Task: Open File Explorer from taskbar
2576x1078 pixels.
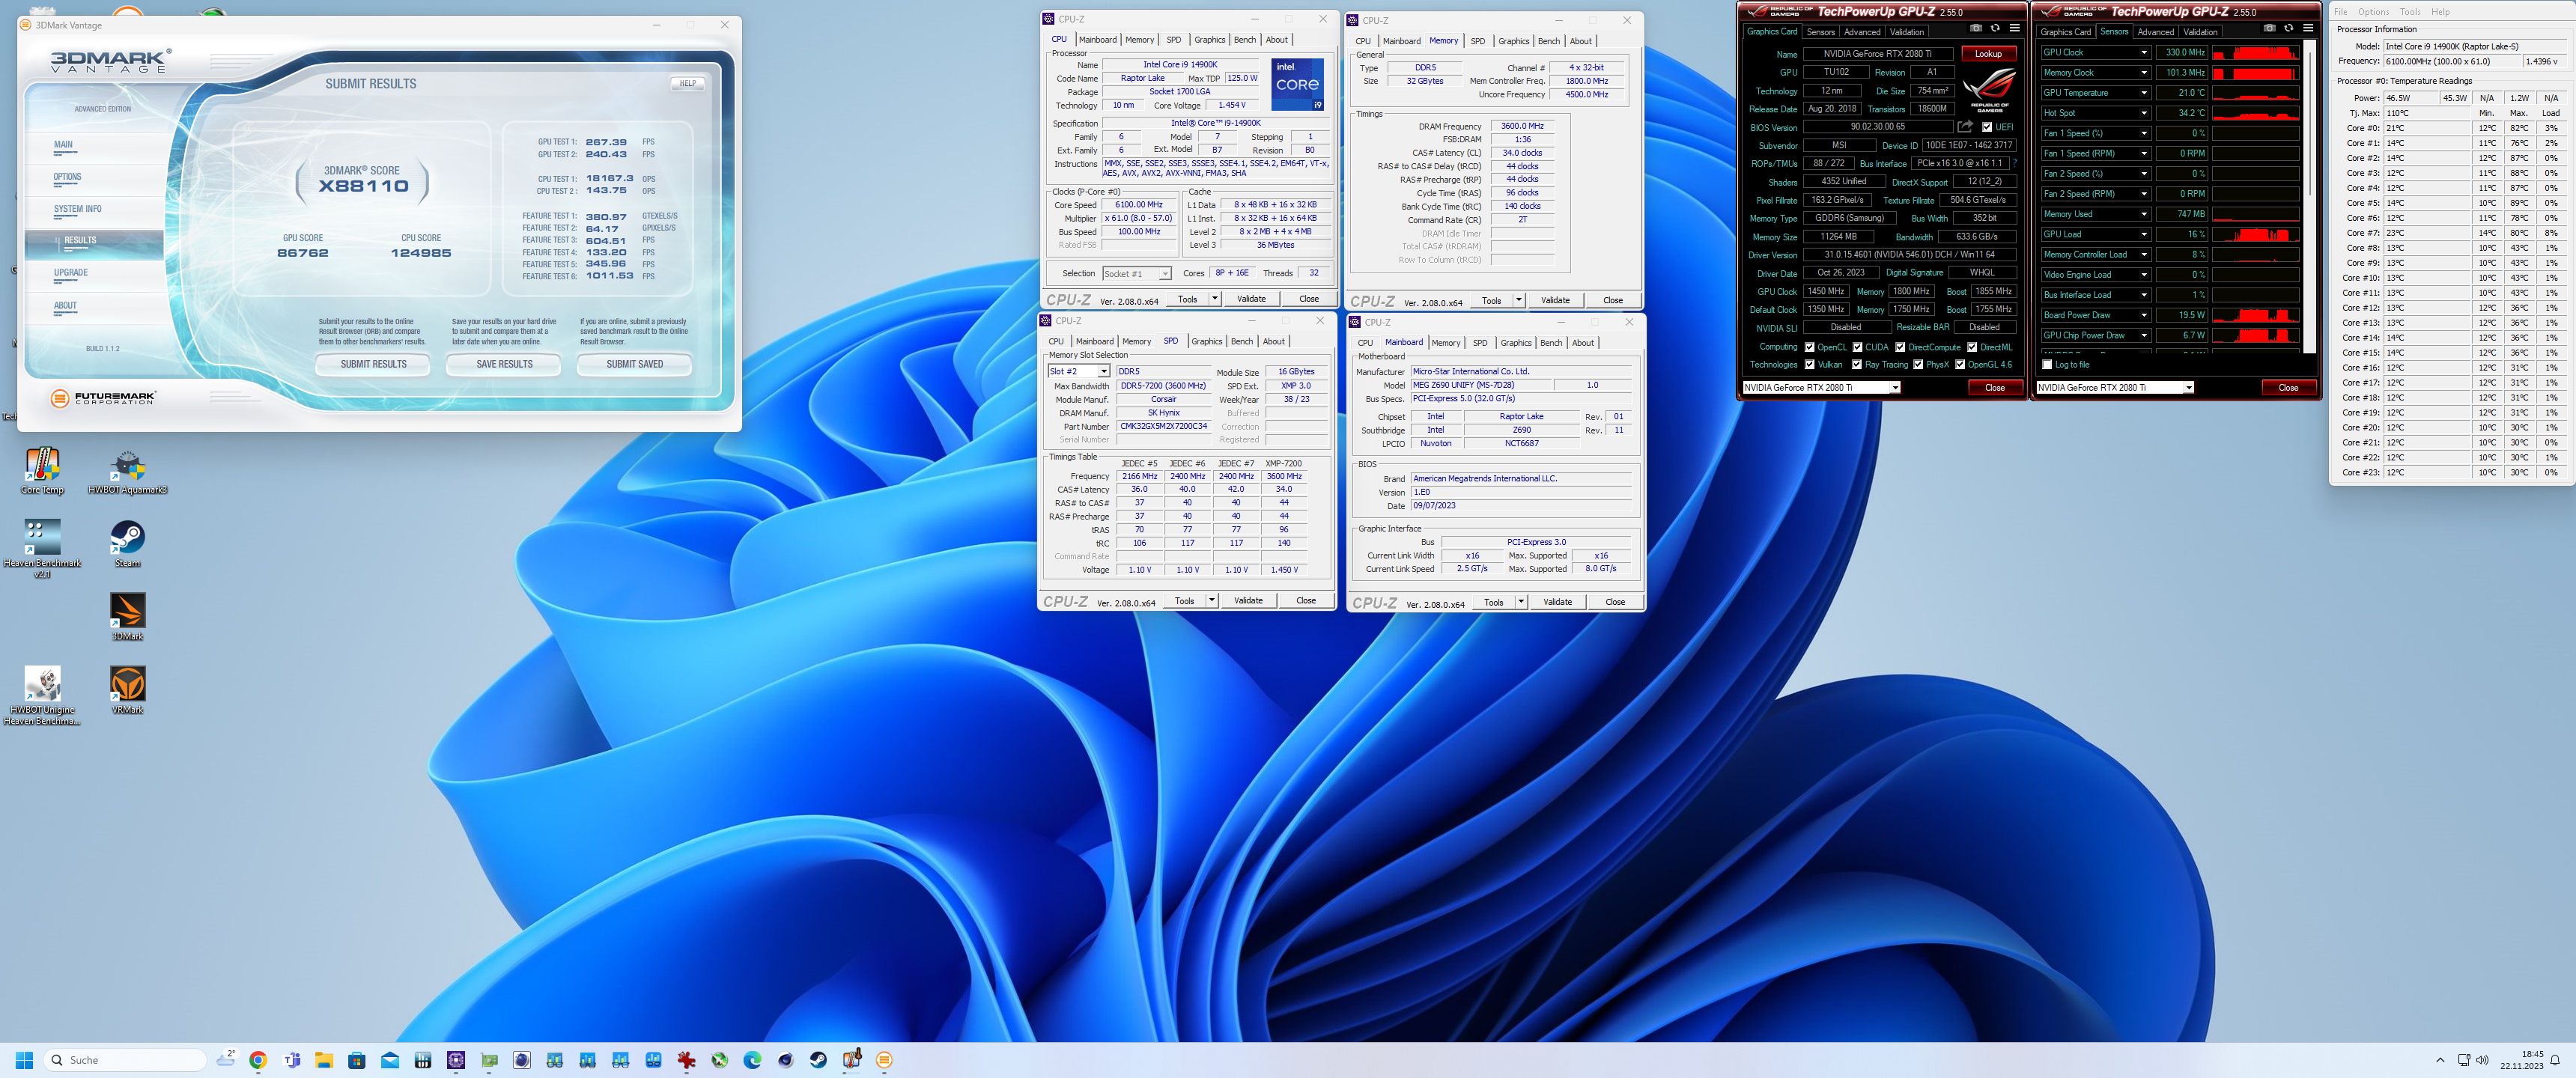Action: (324, 1060)
